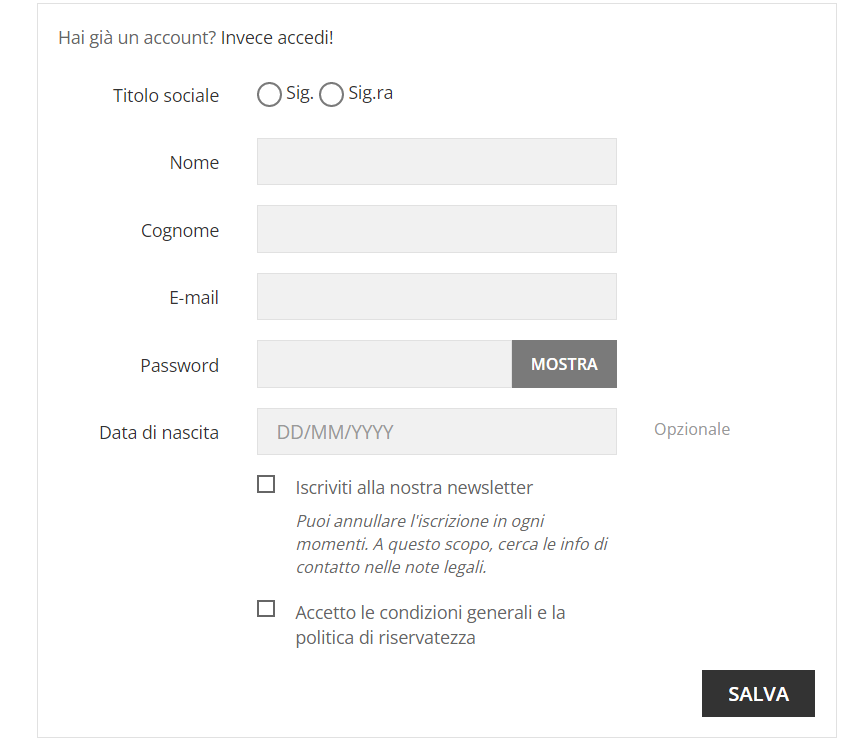This screenshot has width=853, height=740.
Task: Click inside the Password field
Action: coord(384,364)
